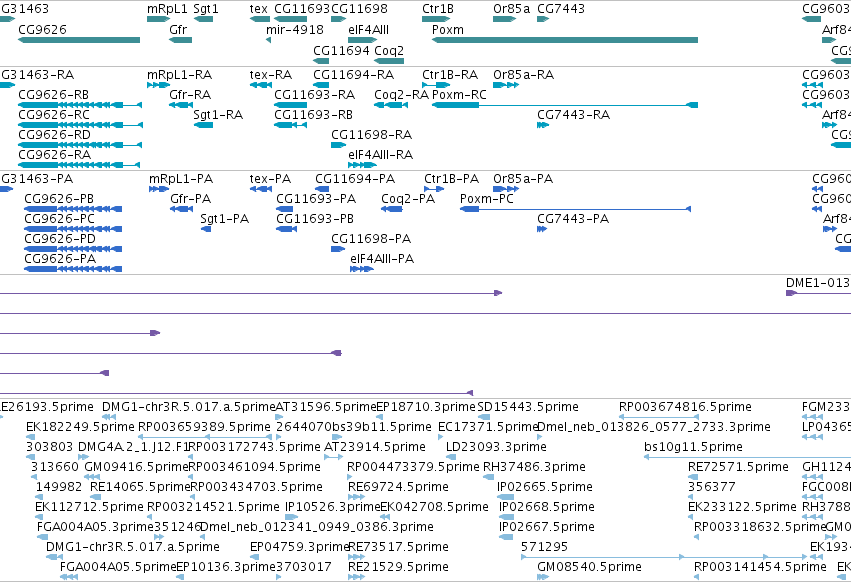
Task: Select the EK233122.5prime EST label
Action: point(742,507)
